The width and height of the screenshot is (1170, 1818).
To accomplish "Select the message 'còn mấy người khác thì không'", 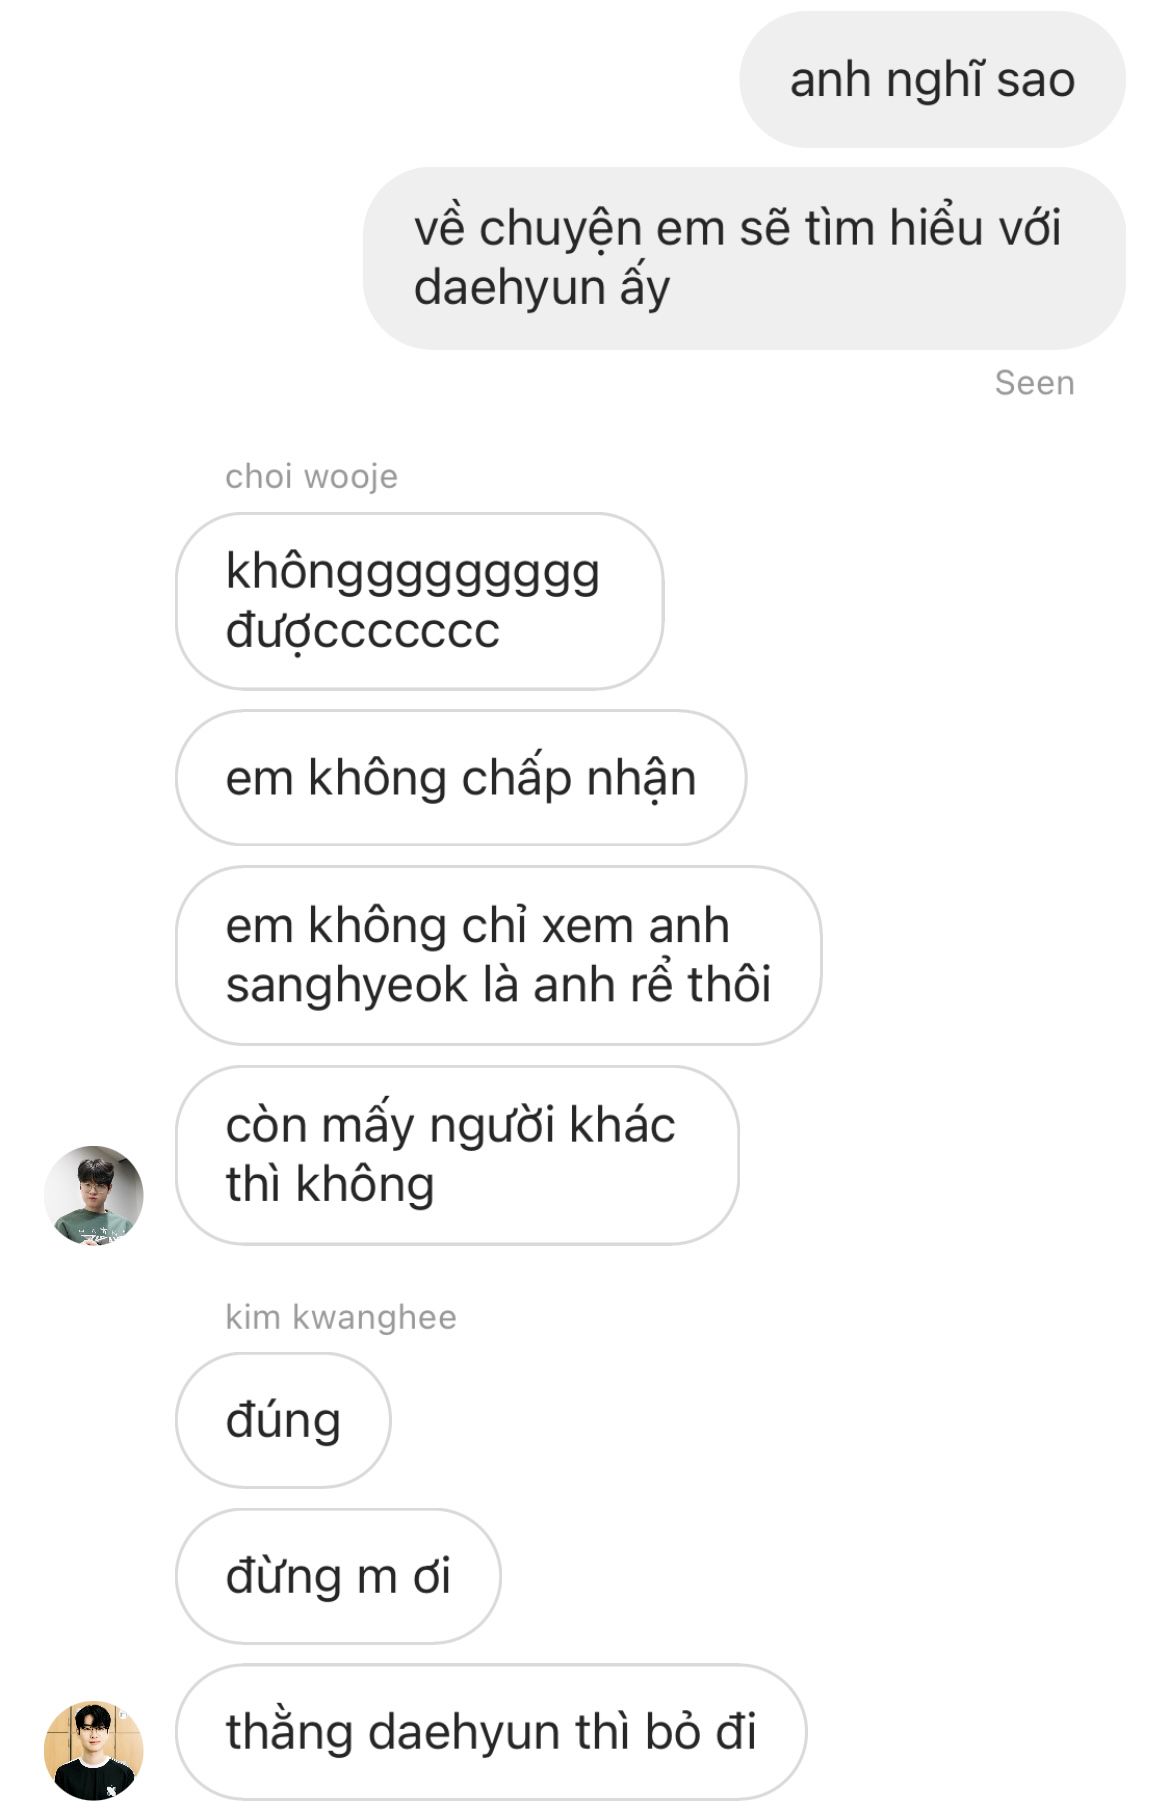I will click(x=457, y=1155).
